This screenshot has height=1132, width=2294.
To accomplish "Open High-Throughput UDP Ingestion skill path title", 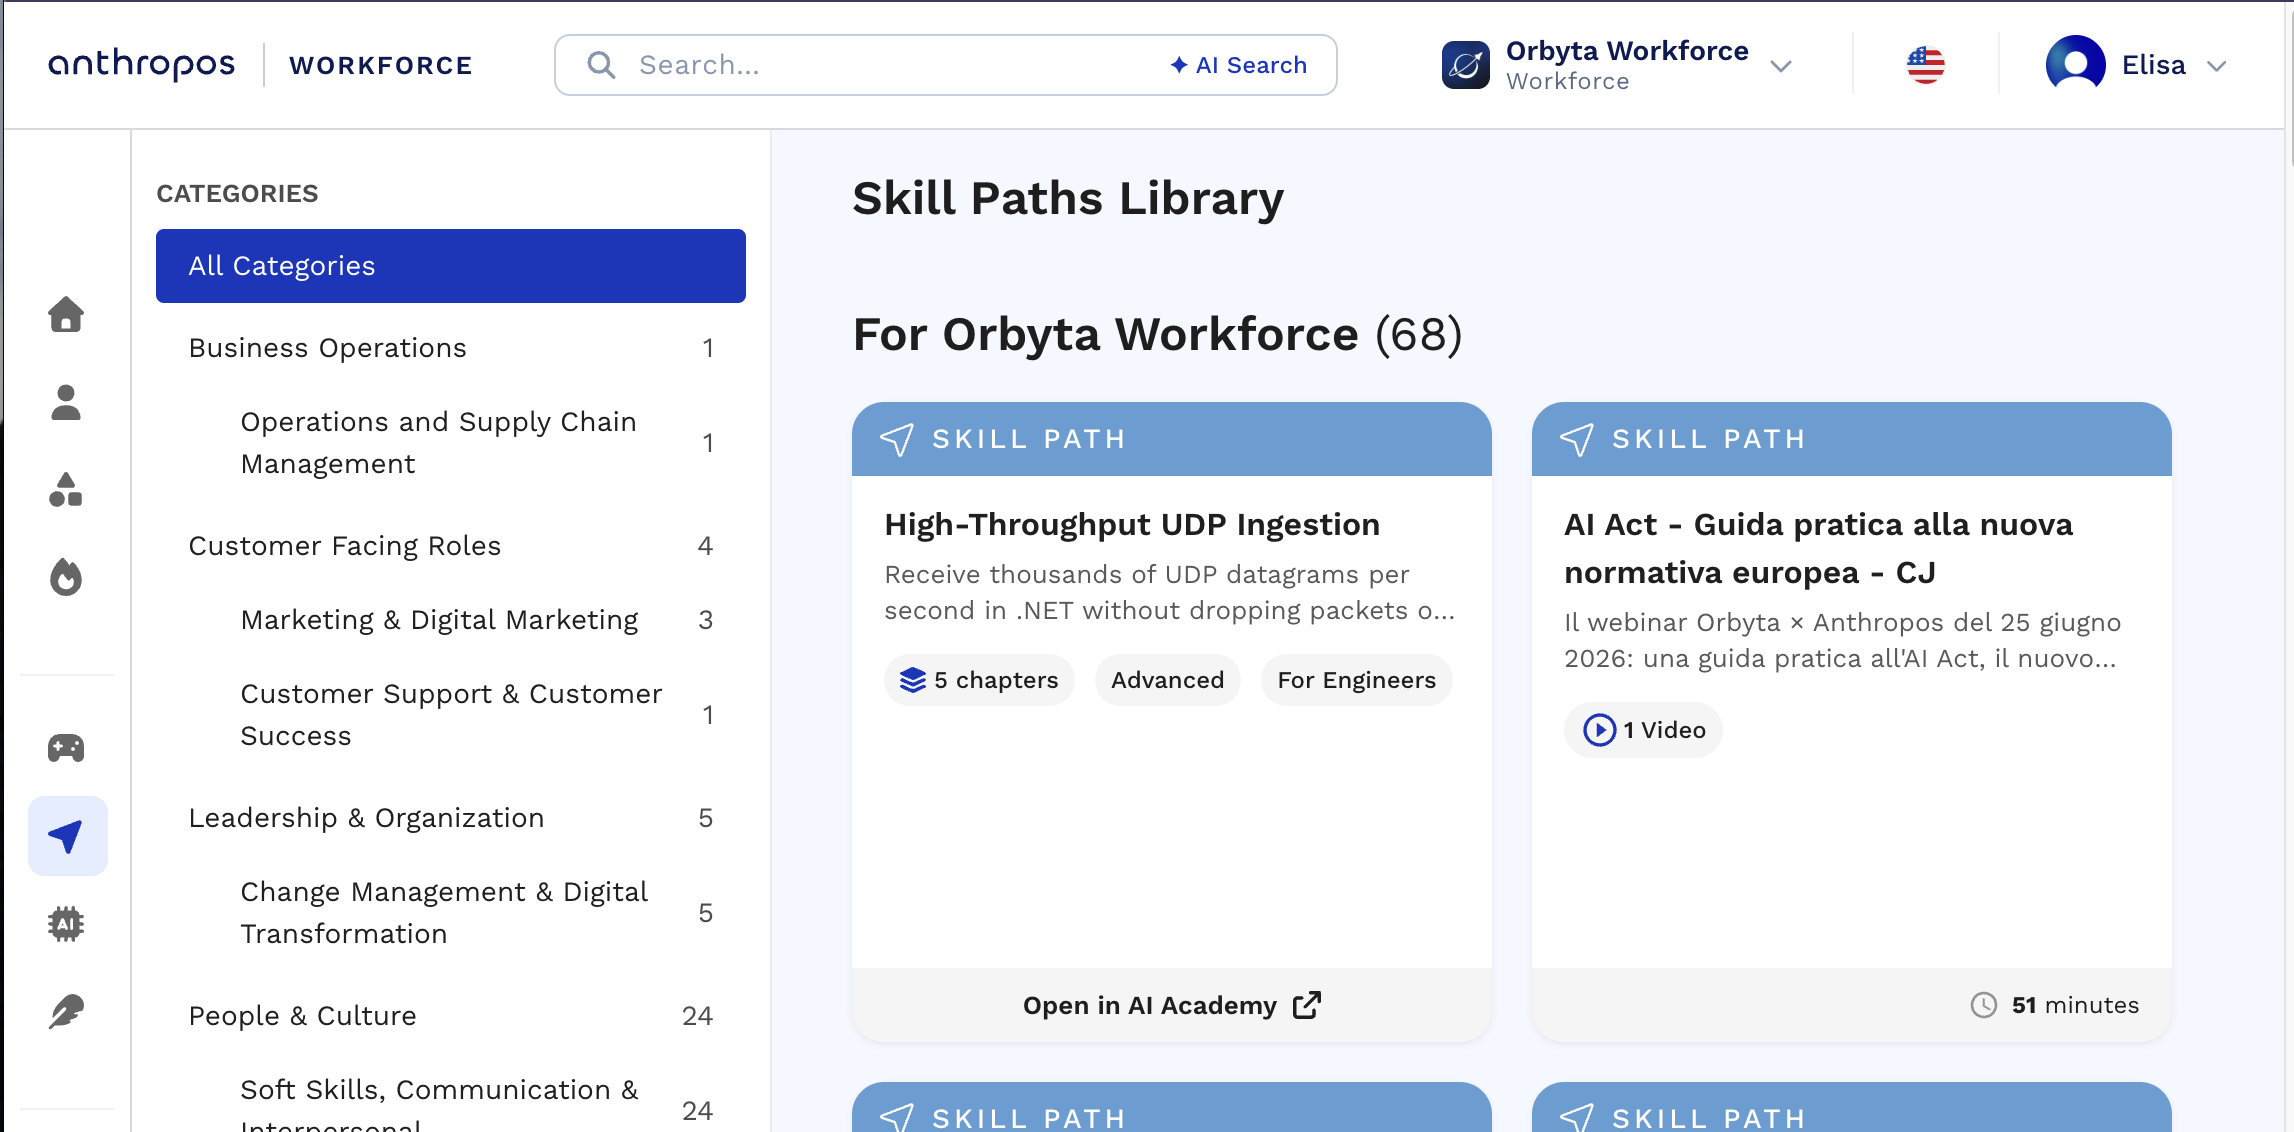I will tap(1132, 524).
